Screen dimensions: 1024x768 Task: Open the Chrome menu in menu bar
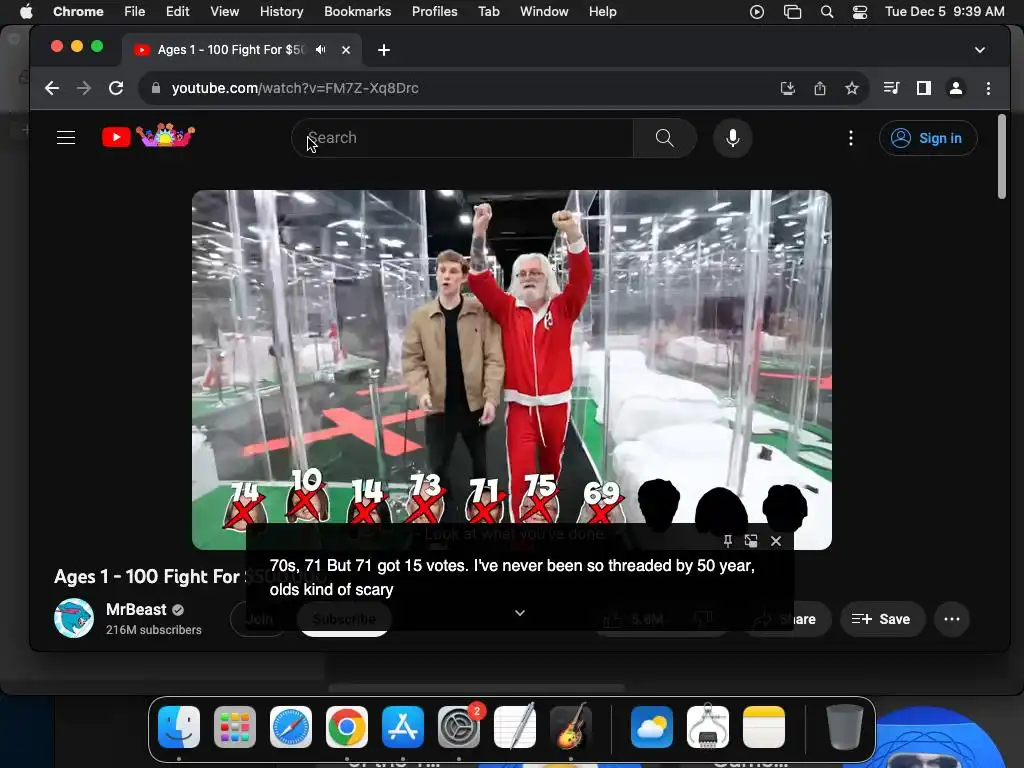[x=78, y=12]
